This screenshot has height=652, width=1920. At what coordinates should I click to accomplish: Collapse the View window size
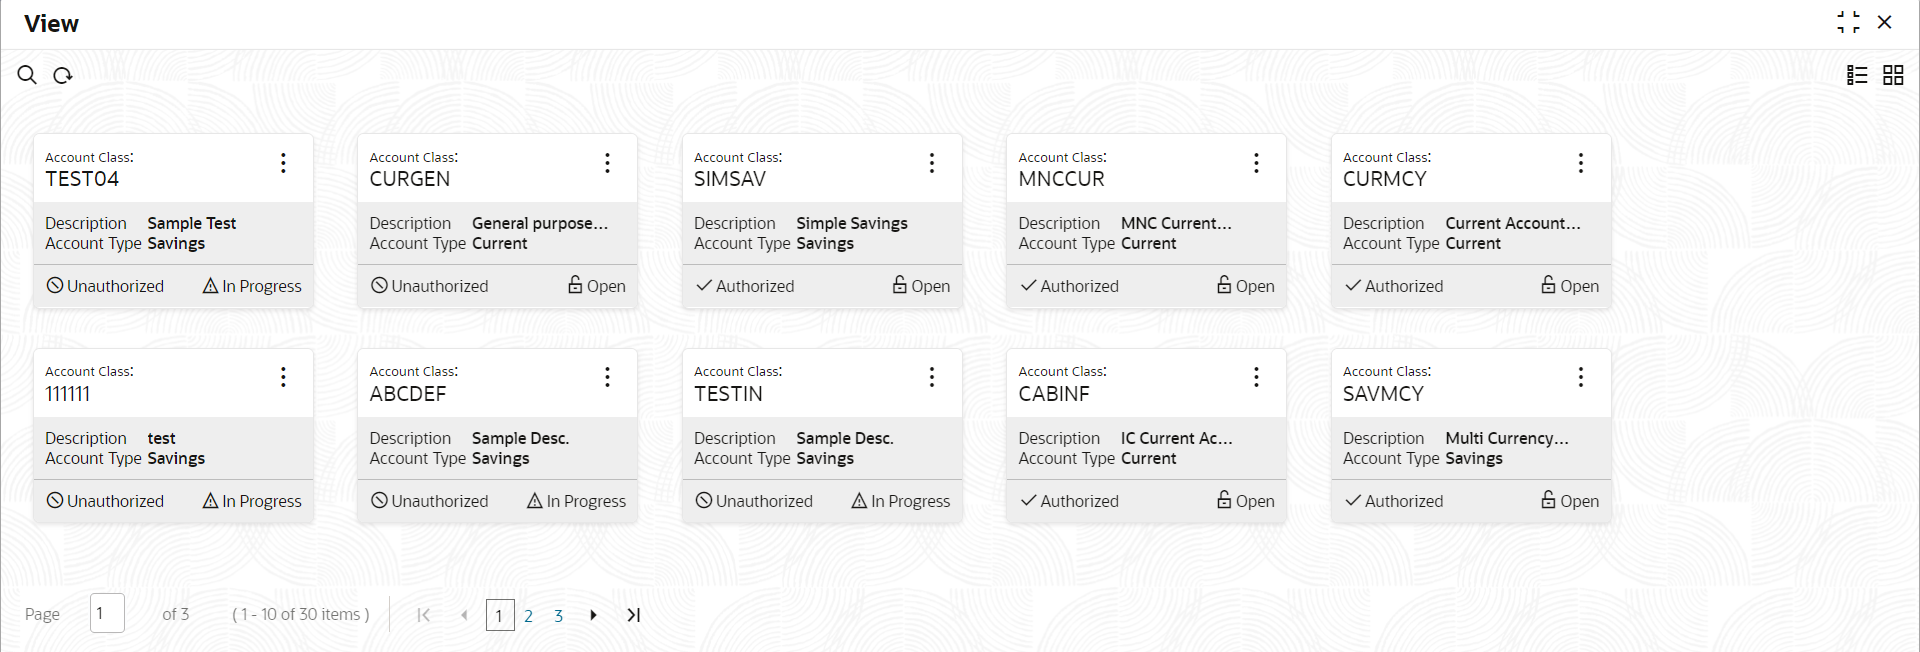[x=1848, y=22]
